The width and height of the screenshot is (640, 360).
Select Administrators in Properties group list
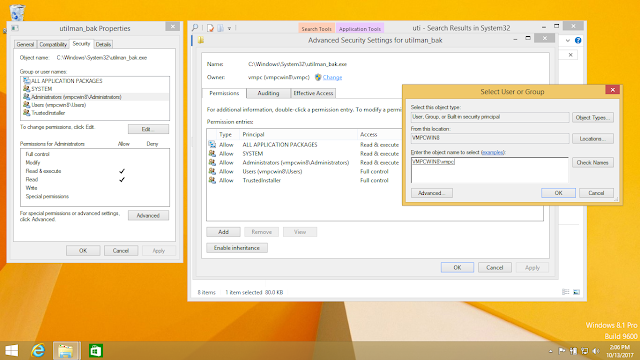[96, 97]
